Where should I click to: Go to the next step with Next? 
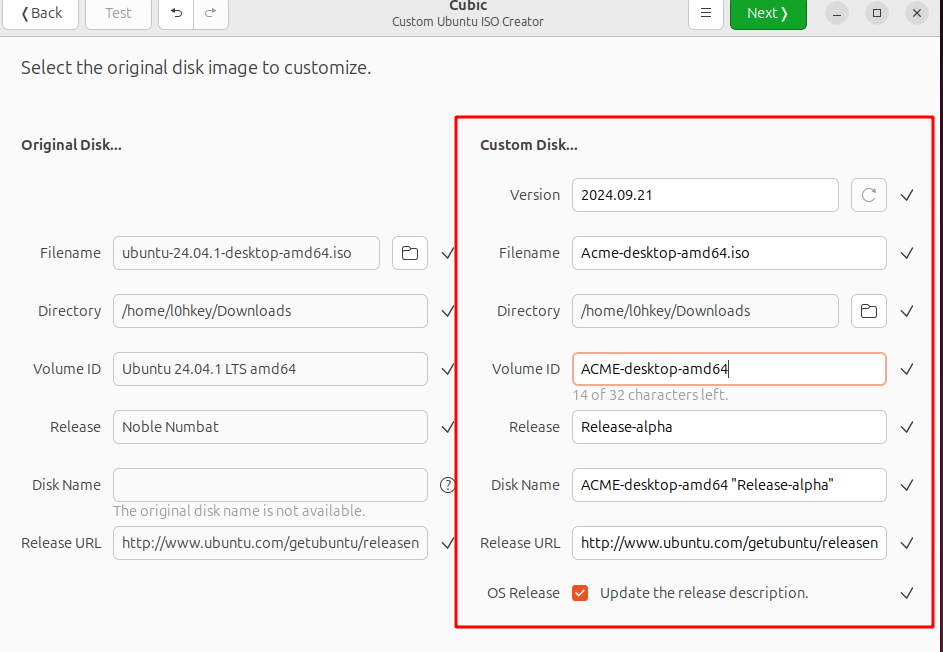(x=768, y=13)
